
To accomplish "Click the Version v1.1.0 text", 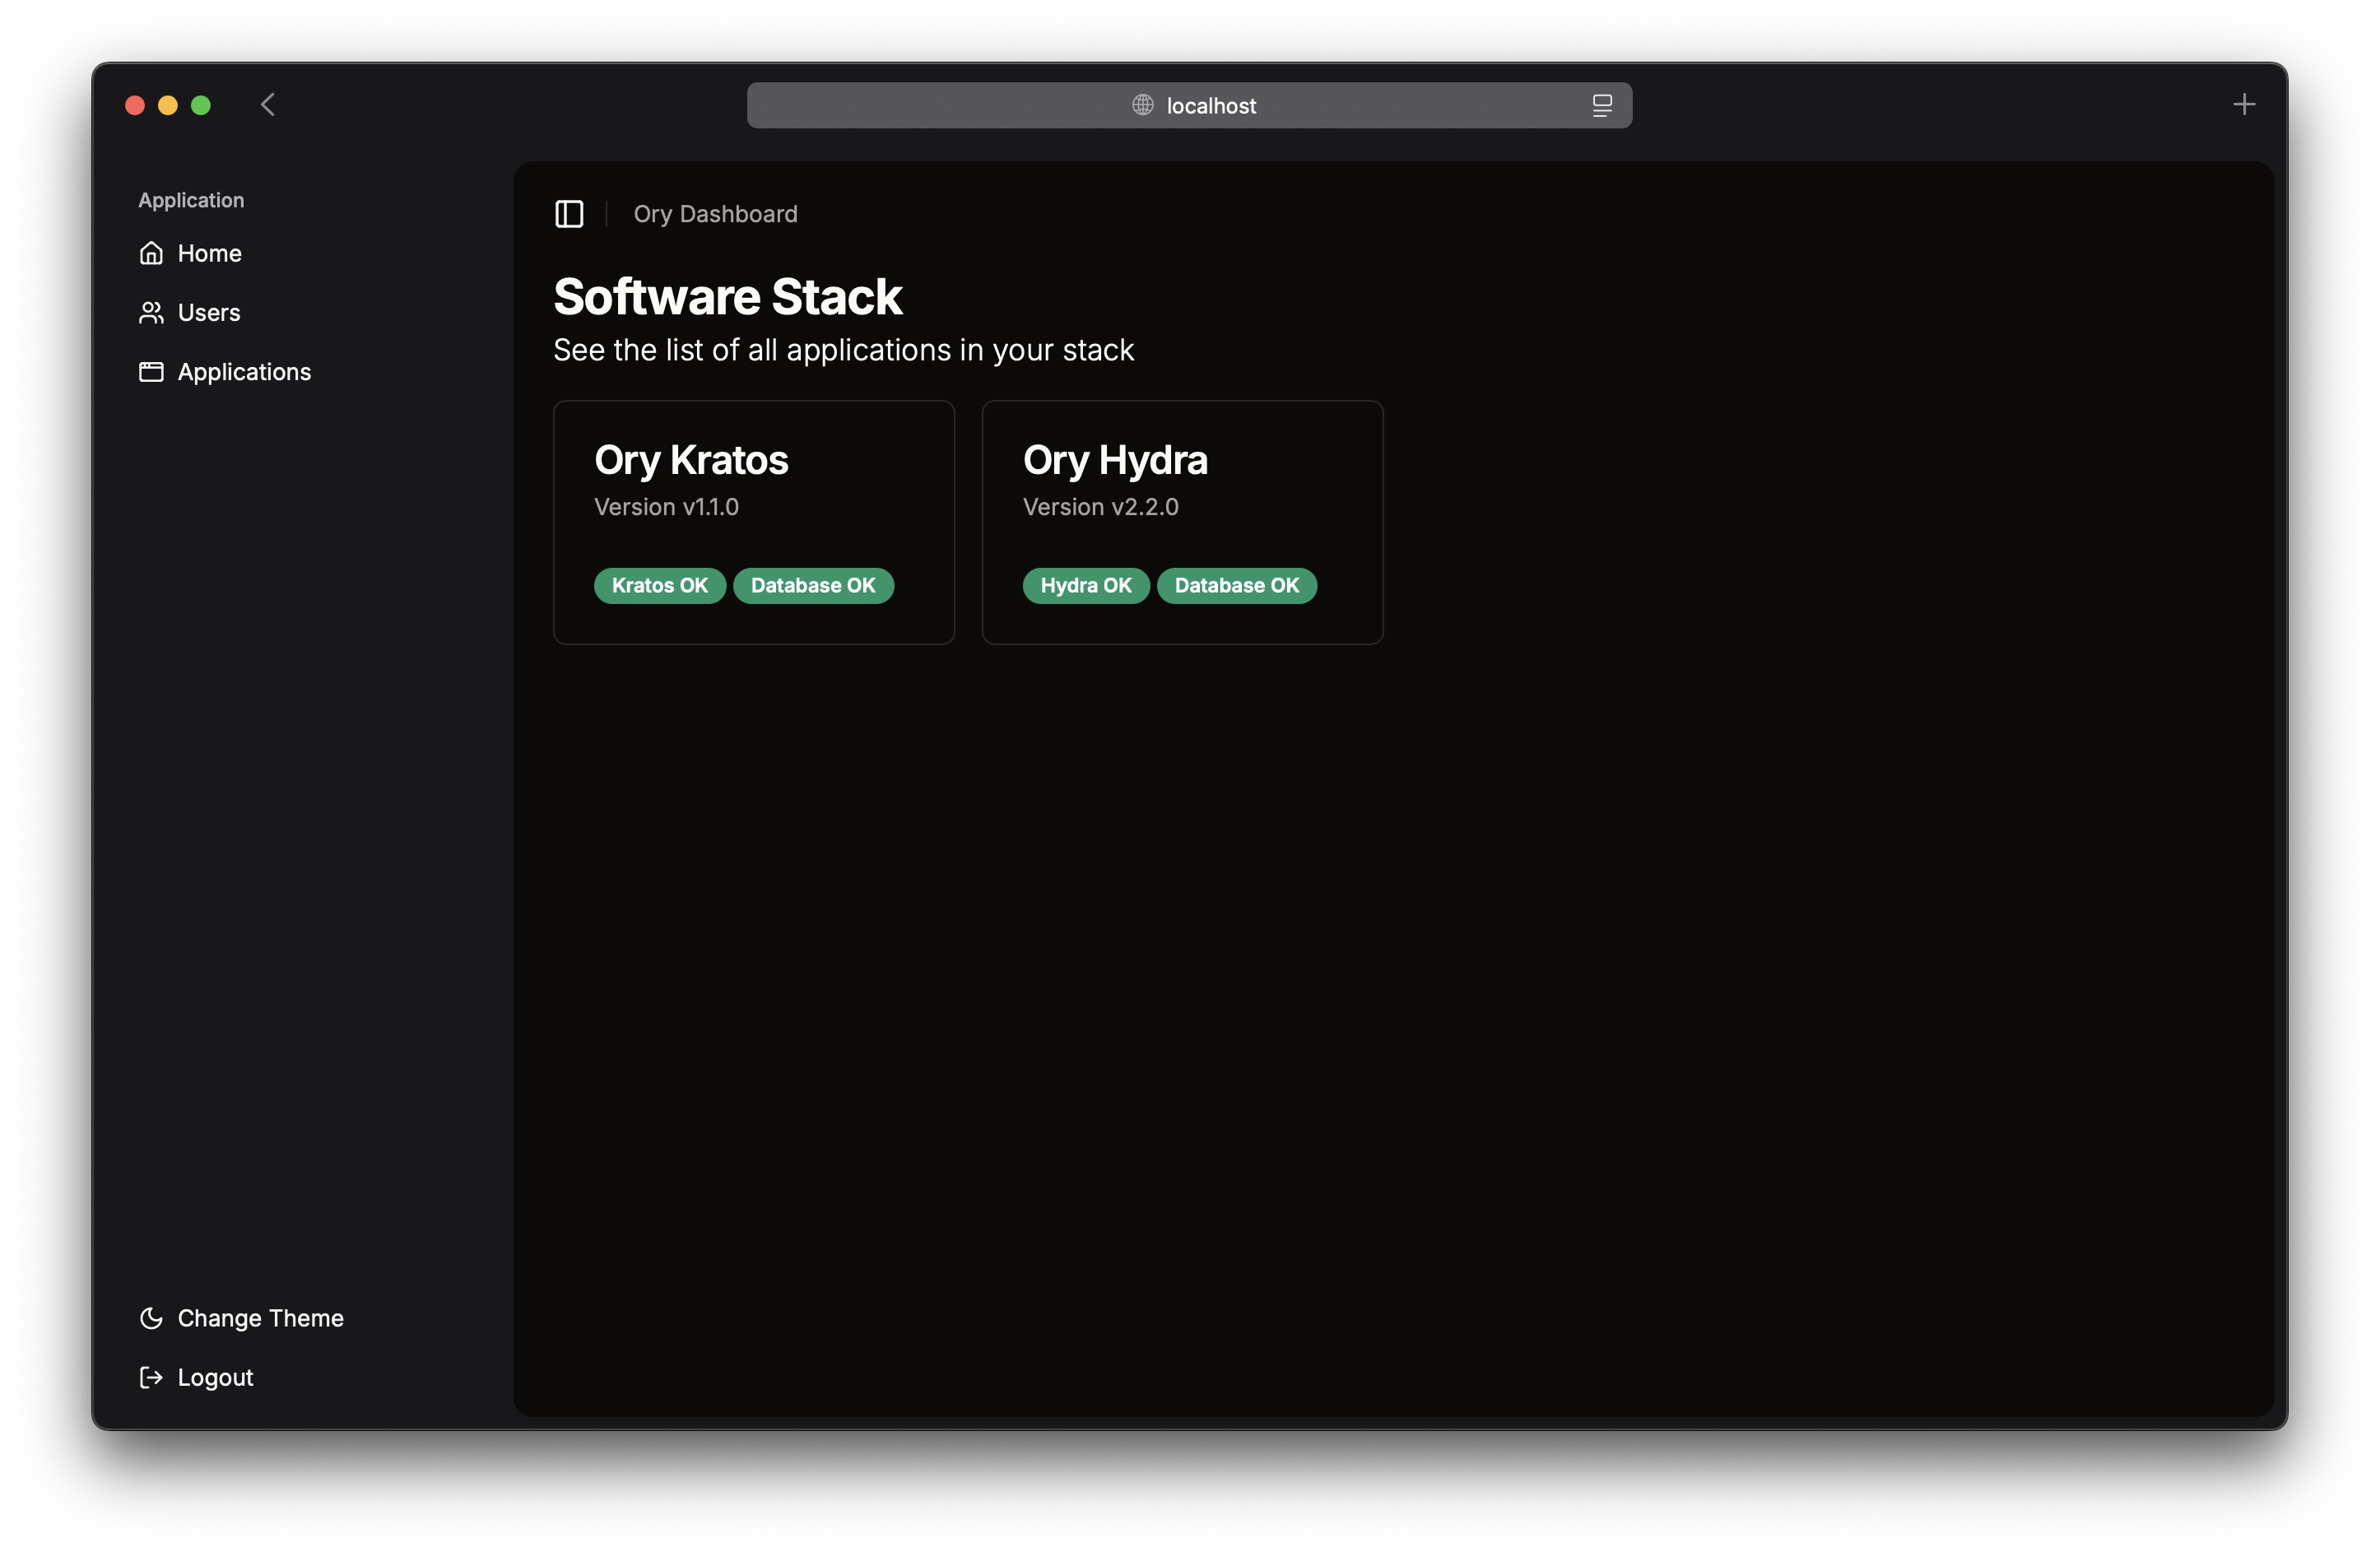I will (666, 507).
